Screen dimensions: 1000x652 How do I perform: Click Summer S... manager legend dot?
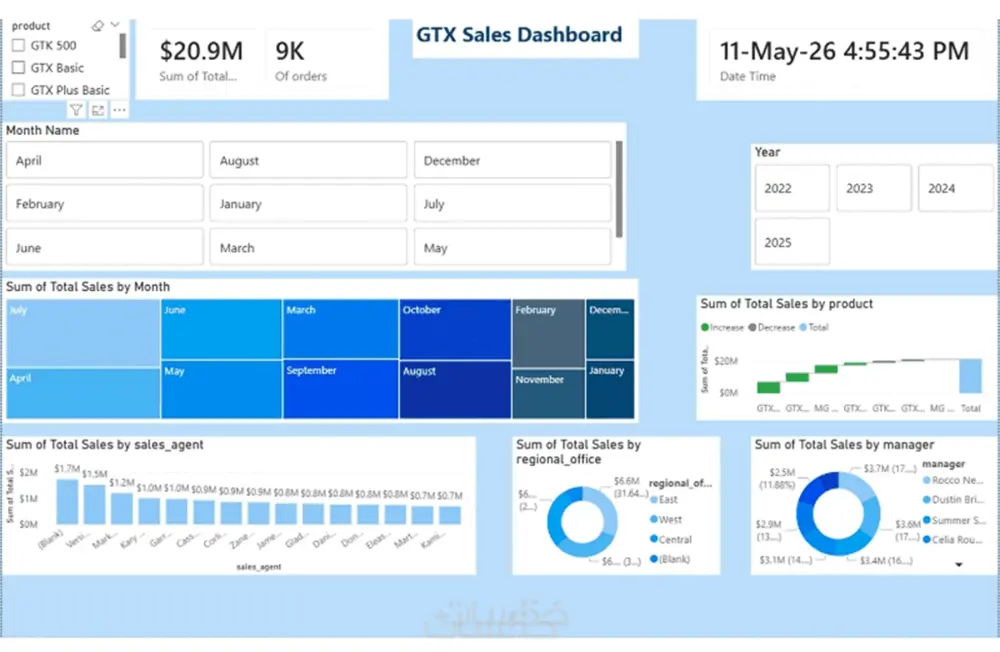pyautogui.click(x=927, y=519)
